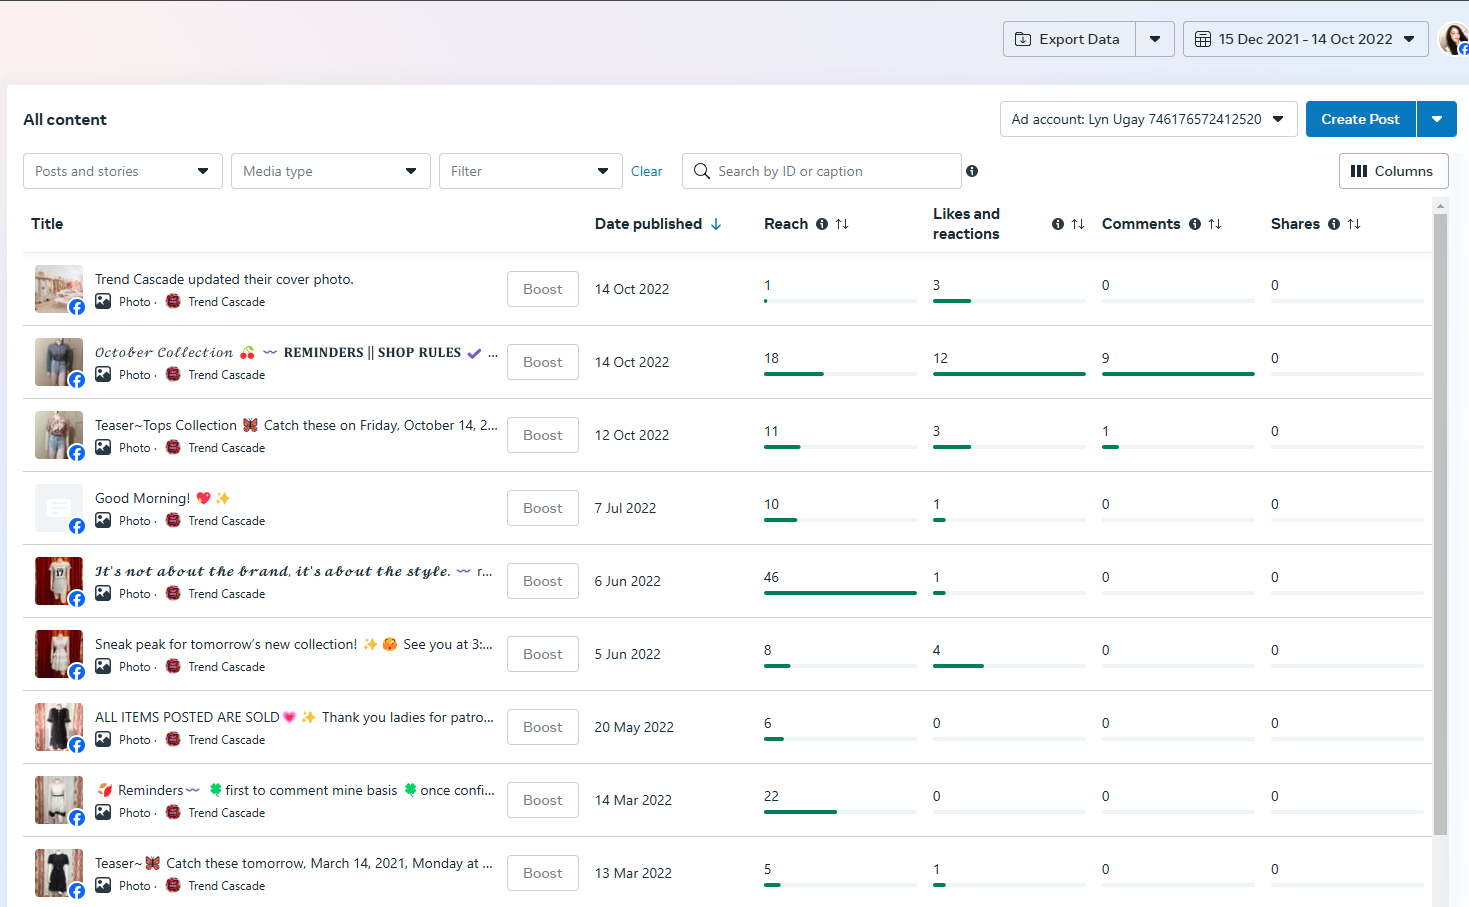Click the Reach column info icon
The height and width of the screenshot is (907, 1469).
[822, 224]
